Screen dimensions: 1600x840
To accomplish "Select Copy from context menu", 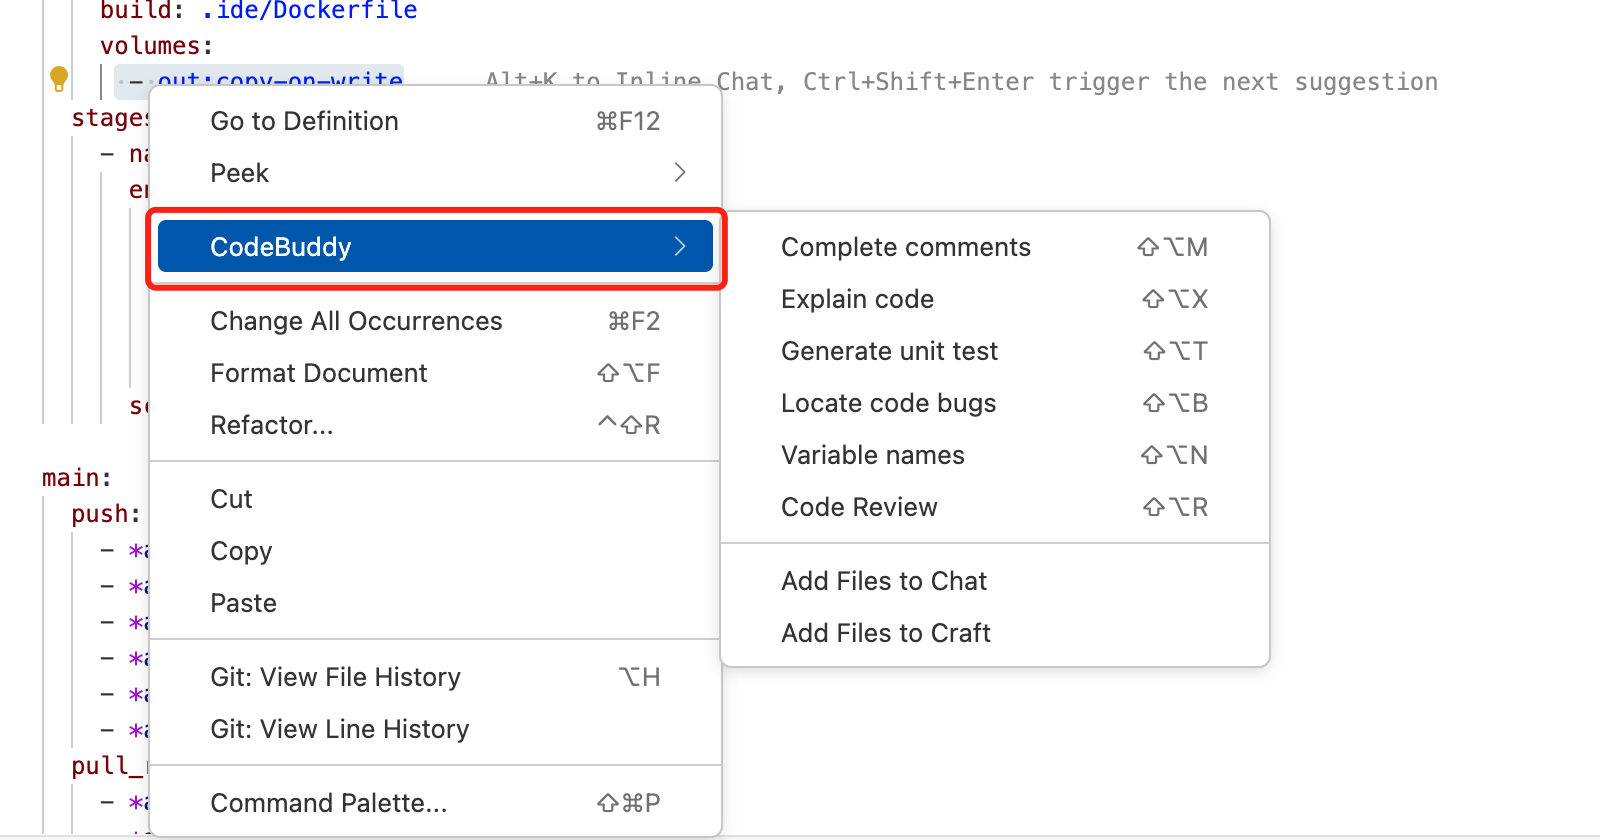I will (x=435, y=551).
